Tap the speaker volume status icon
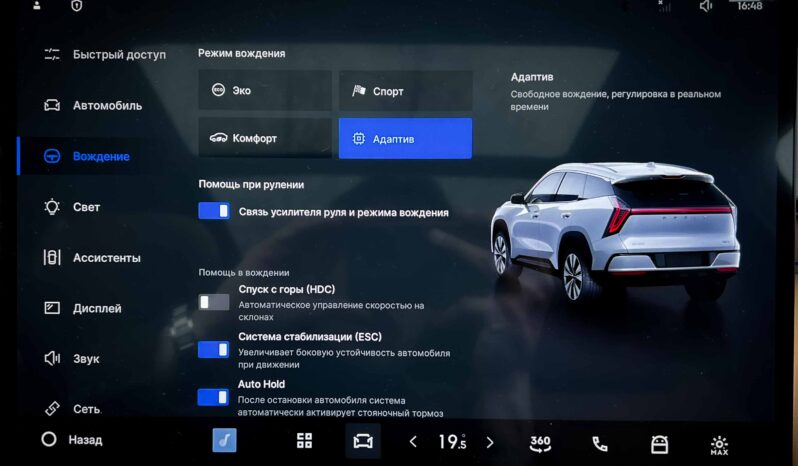798x466 pixels. pyautogui.click(x=706, y=6)
